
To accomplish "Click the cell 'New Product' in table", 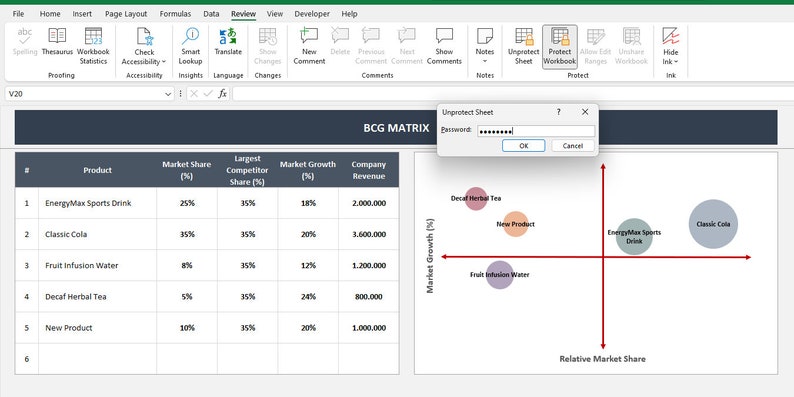I will pyautogui.click(x=97, y=328).
